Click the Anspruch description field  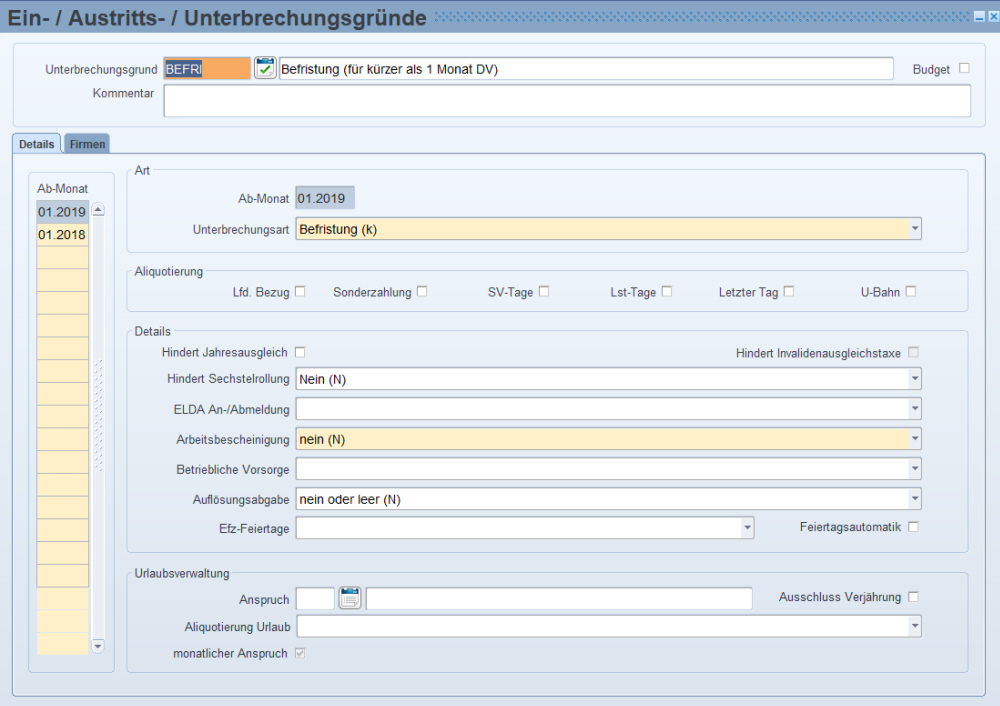coord(559,598)
